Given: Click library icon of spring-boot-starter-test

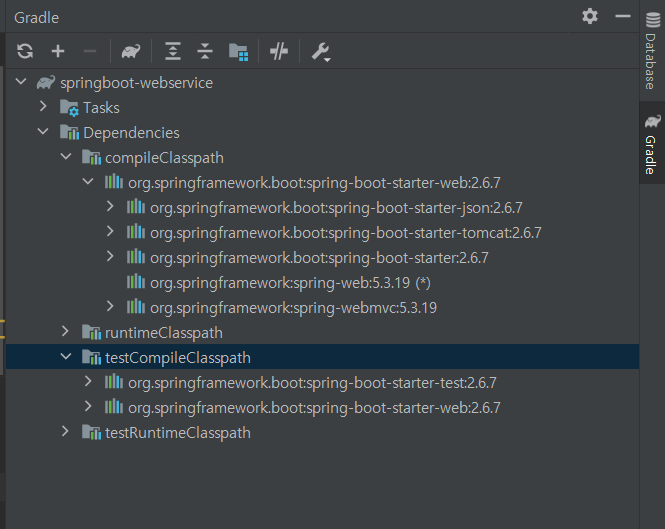Looking at the screenshot, I should [114, 382].
